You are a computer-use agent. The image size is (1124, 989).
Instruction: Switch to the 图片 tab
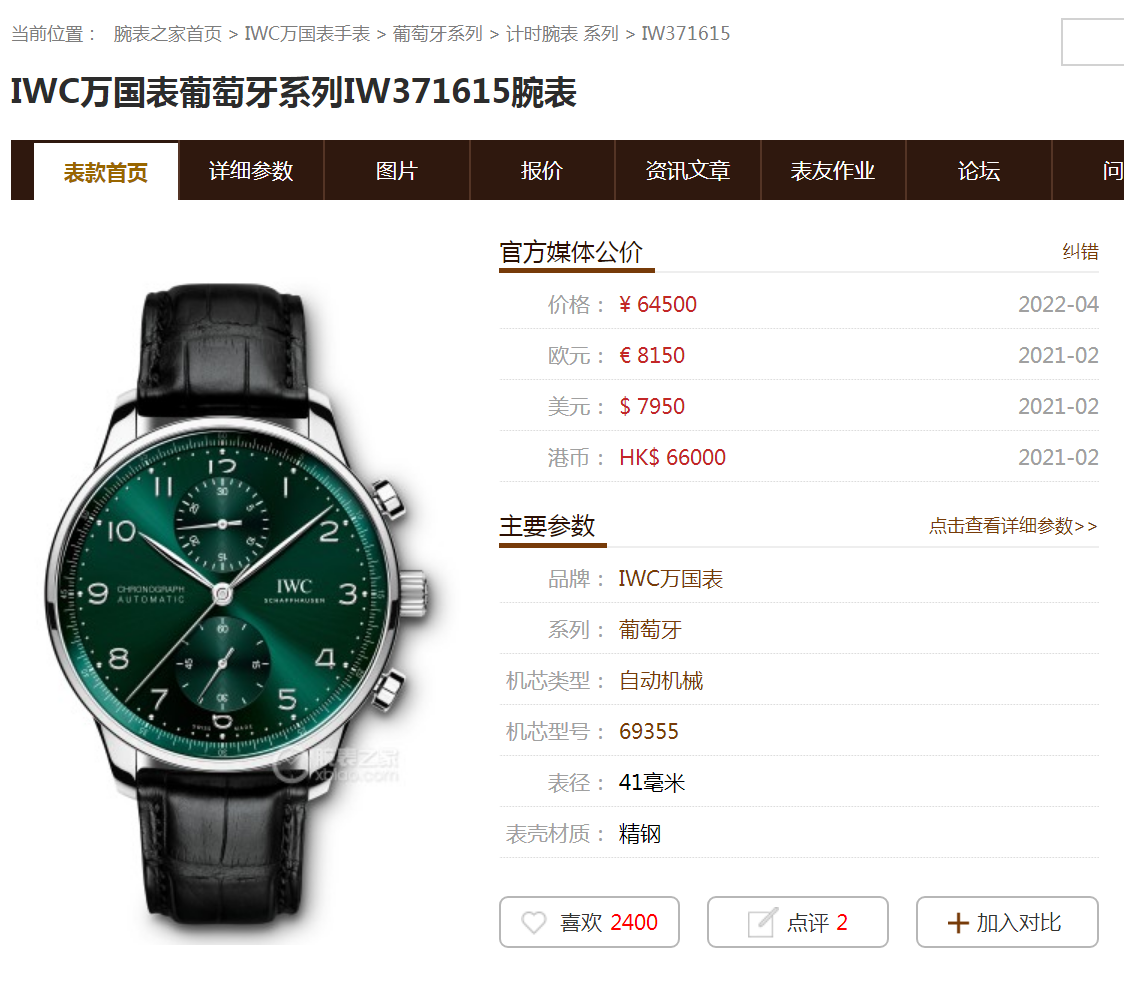(x=396, y=171)
